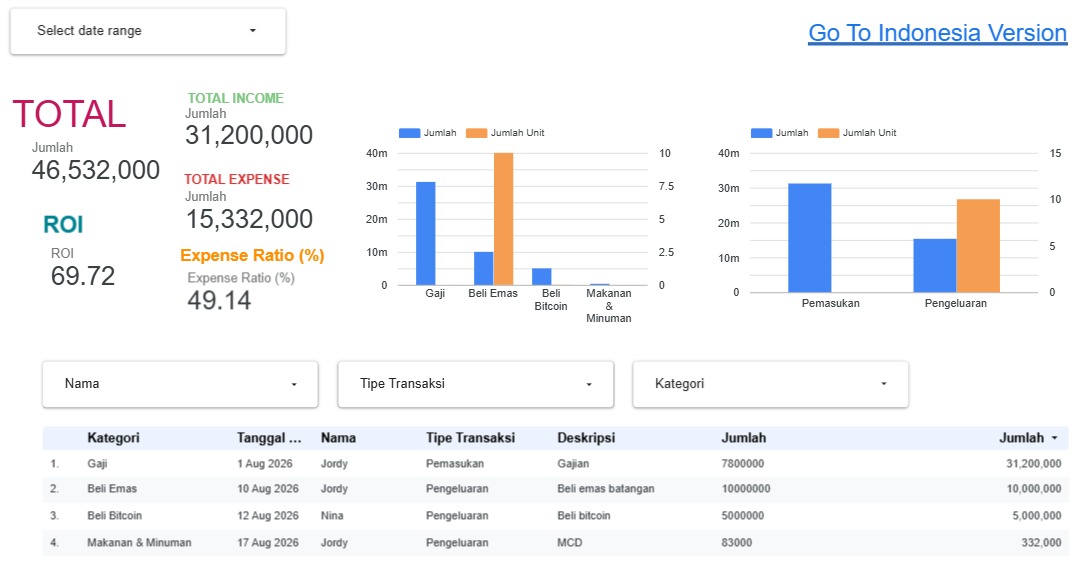
Task: Click the orange Pengeluaran bar
Action: [978, 246]
